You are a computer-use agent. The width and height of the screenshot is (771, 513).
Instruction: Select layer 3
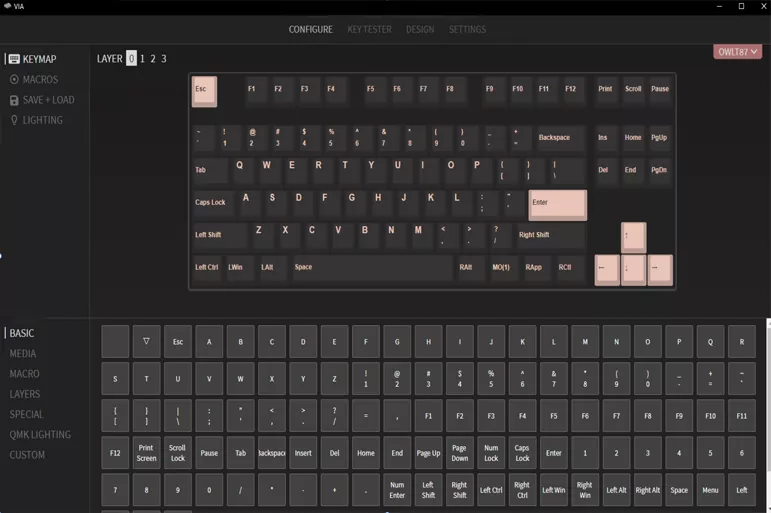(164, 59)
